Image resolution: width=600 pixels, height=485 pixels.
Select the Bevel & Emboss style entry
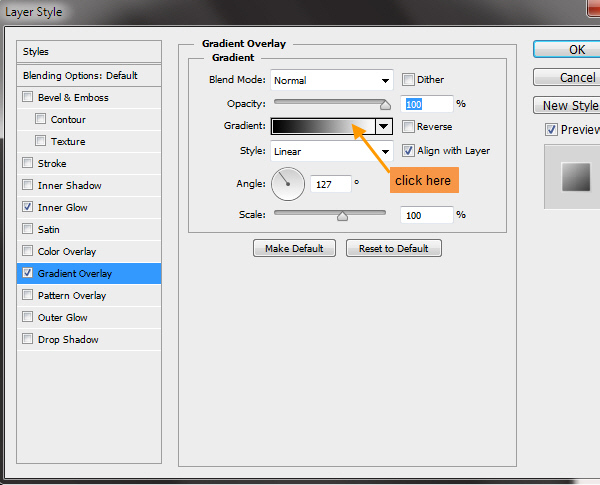[x=73, y=98]
